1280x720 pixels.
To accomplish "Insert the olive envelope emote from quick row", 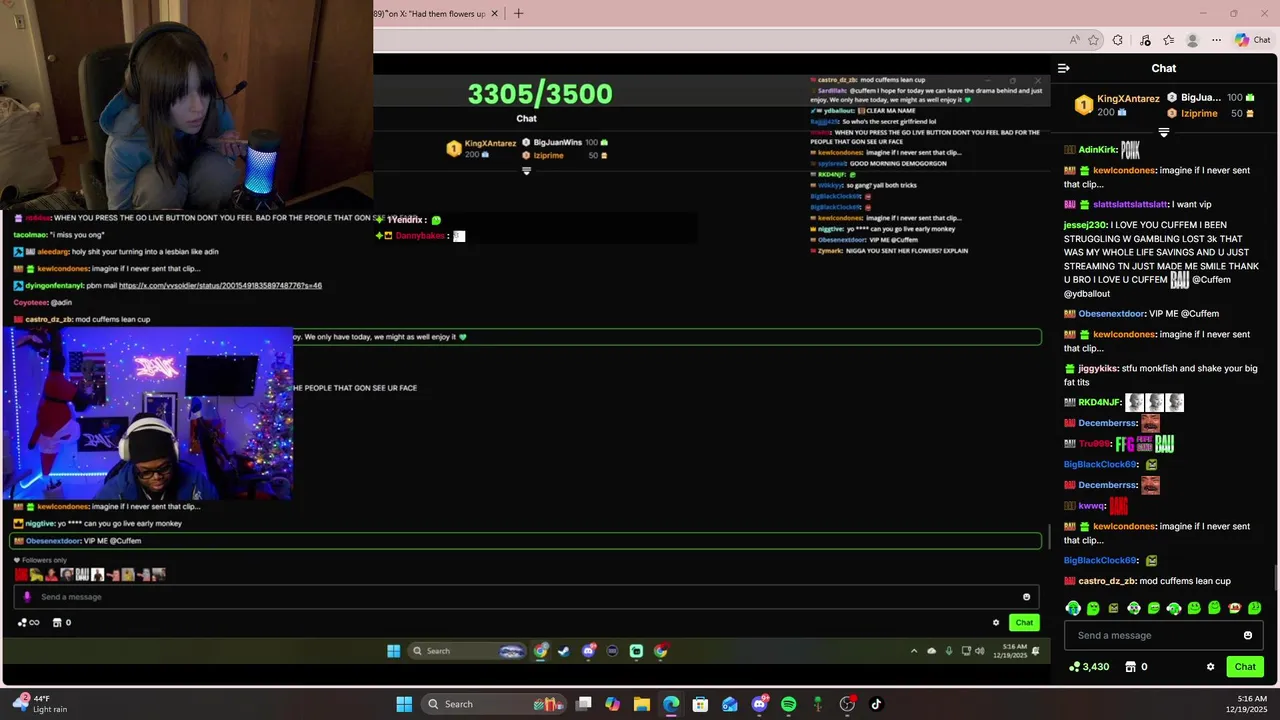I will coord(1113,608).
